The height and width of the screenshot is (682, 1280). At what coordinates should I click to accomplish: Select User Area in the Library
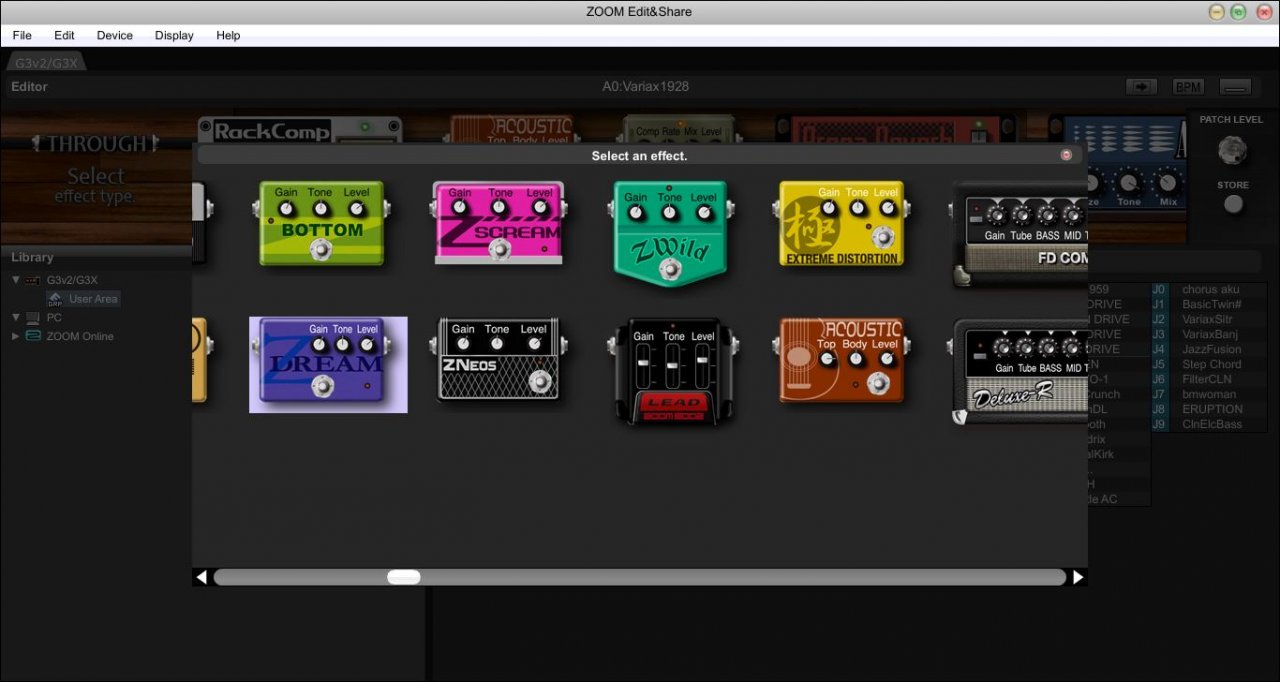(82, 299)
